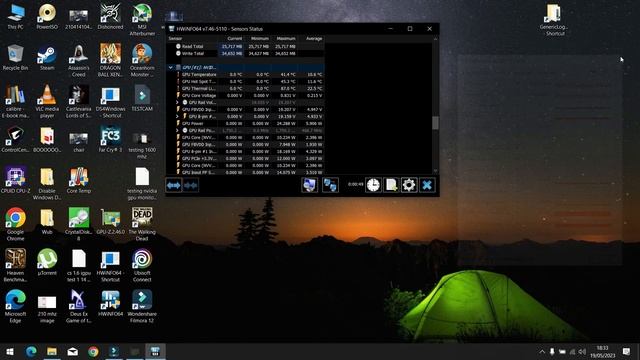The image size is (640, 360).
Task: Select the MSI Afterburner desktop icon
Action: tap(142, 20)
